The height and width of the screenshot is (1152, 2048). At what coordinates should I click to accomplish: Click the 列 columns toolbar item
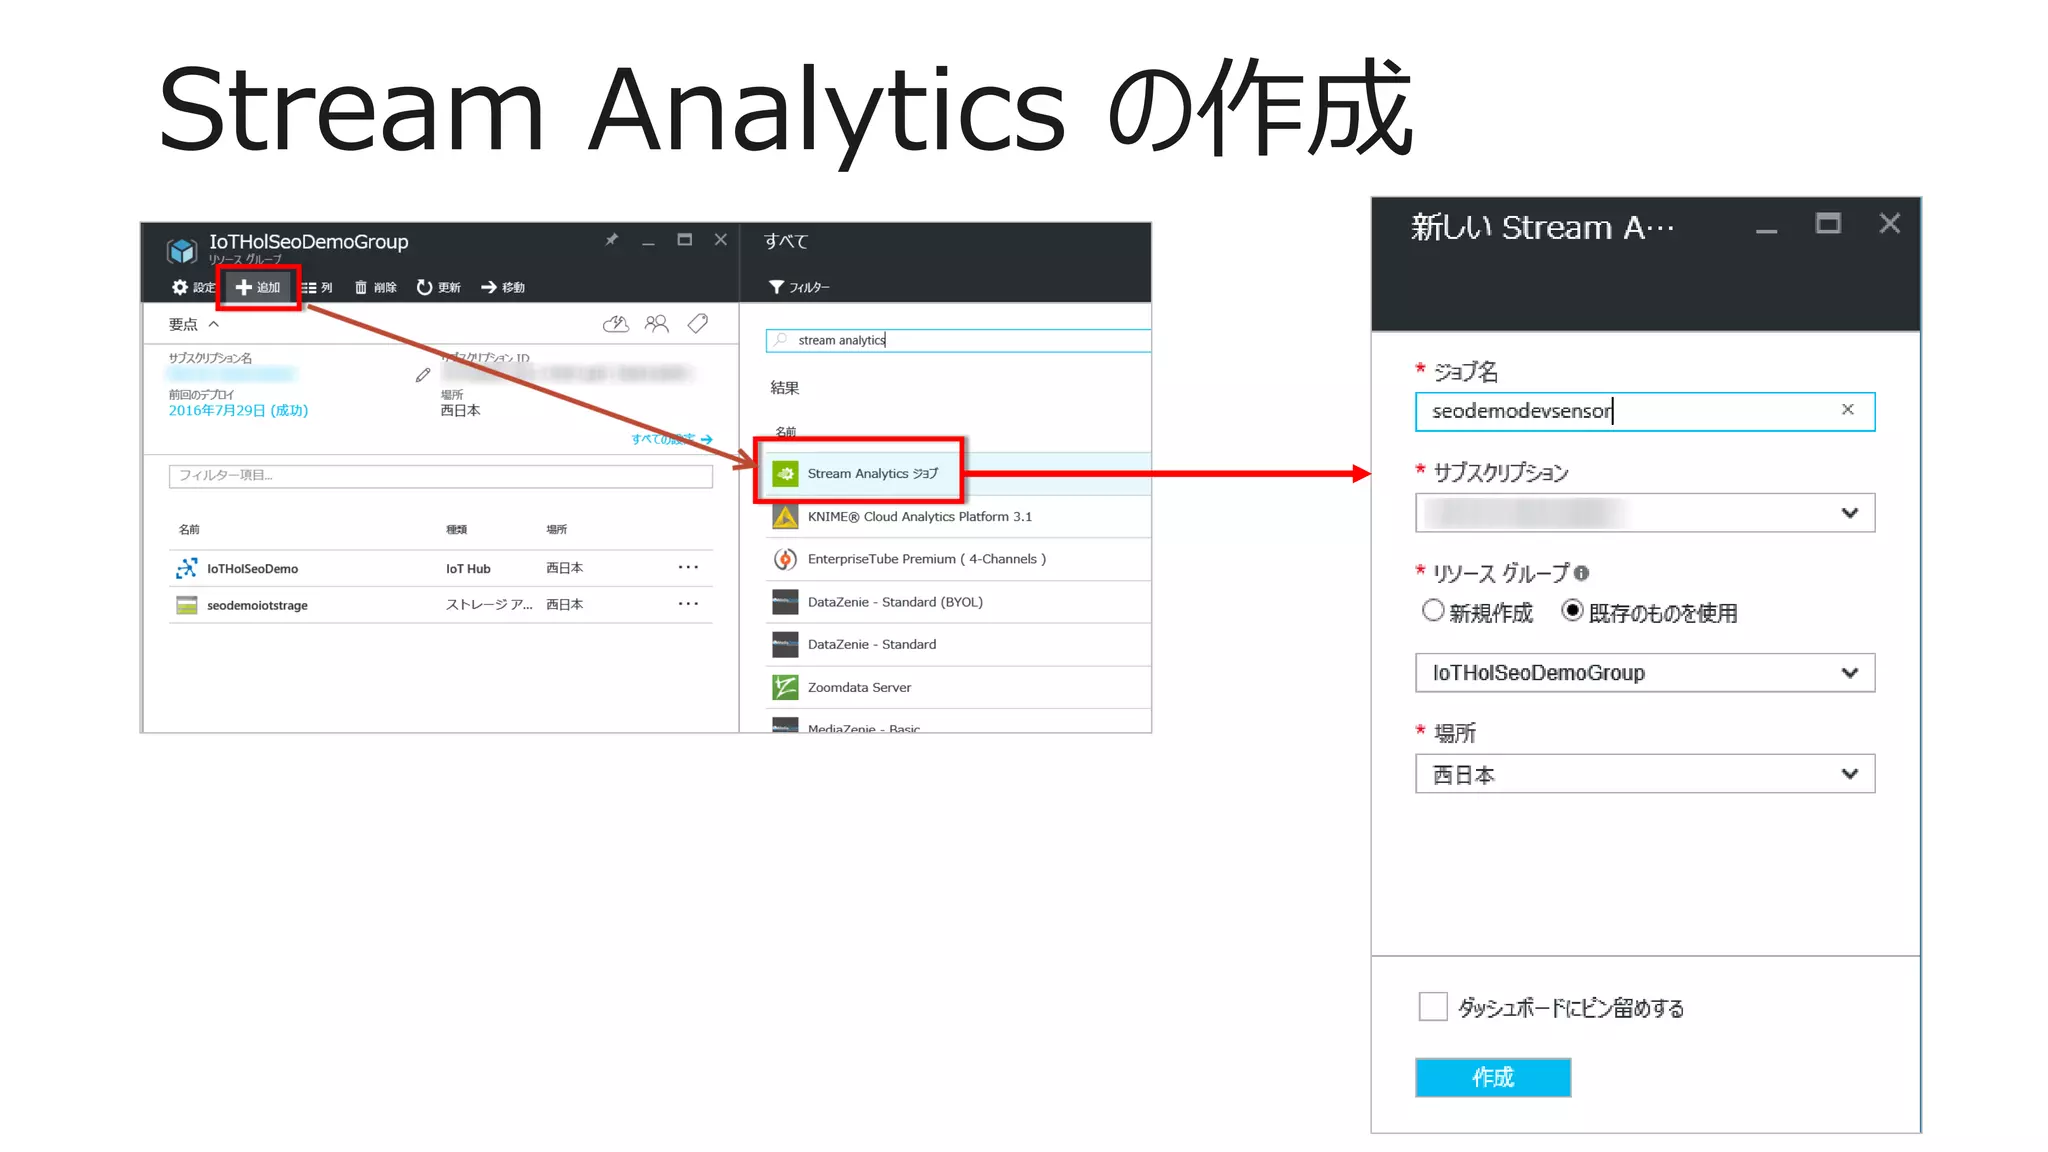coord(317,287)
